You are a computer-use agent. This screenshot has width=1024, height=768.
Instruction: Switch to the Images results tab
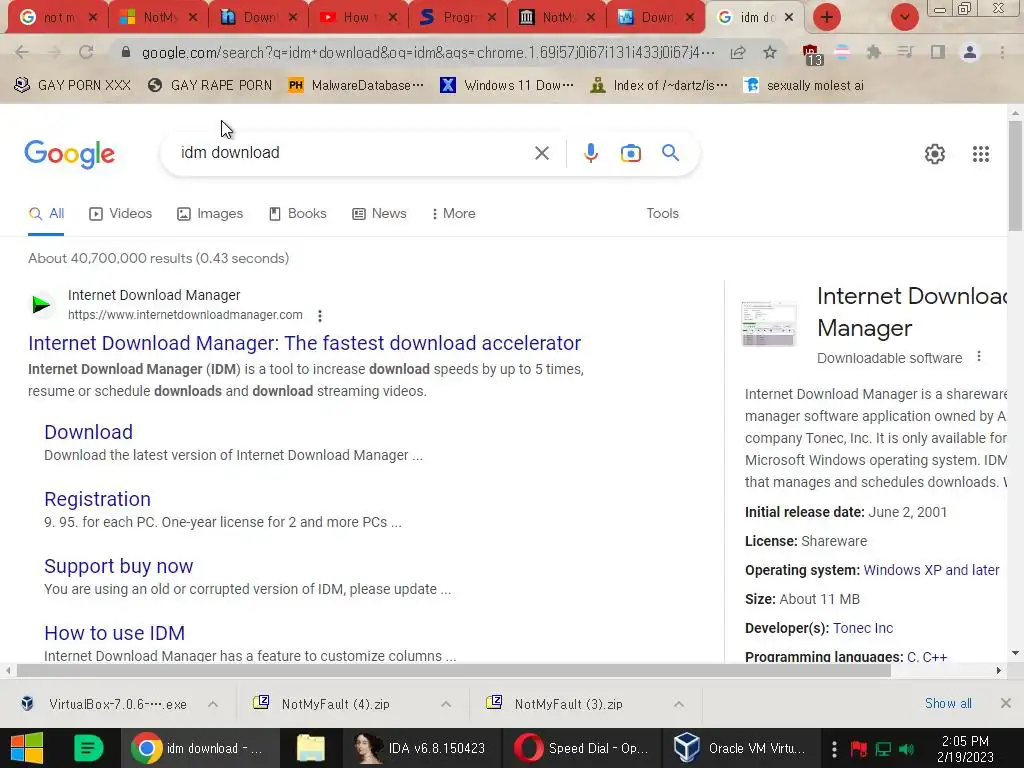click(x=210, y=214)
